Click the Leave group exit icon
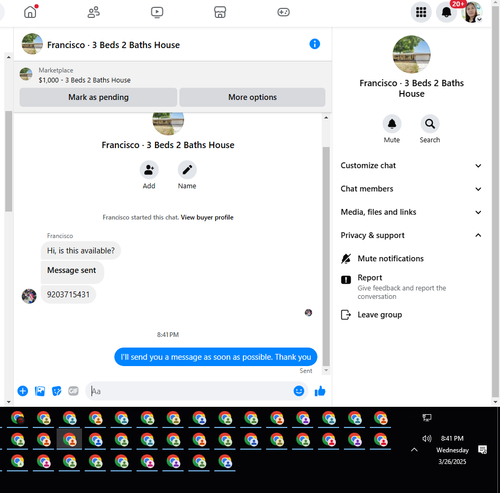 (x=346, y=315)
